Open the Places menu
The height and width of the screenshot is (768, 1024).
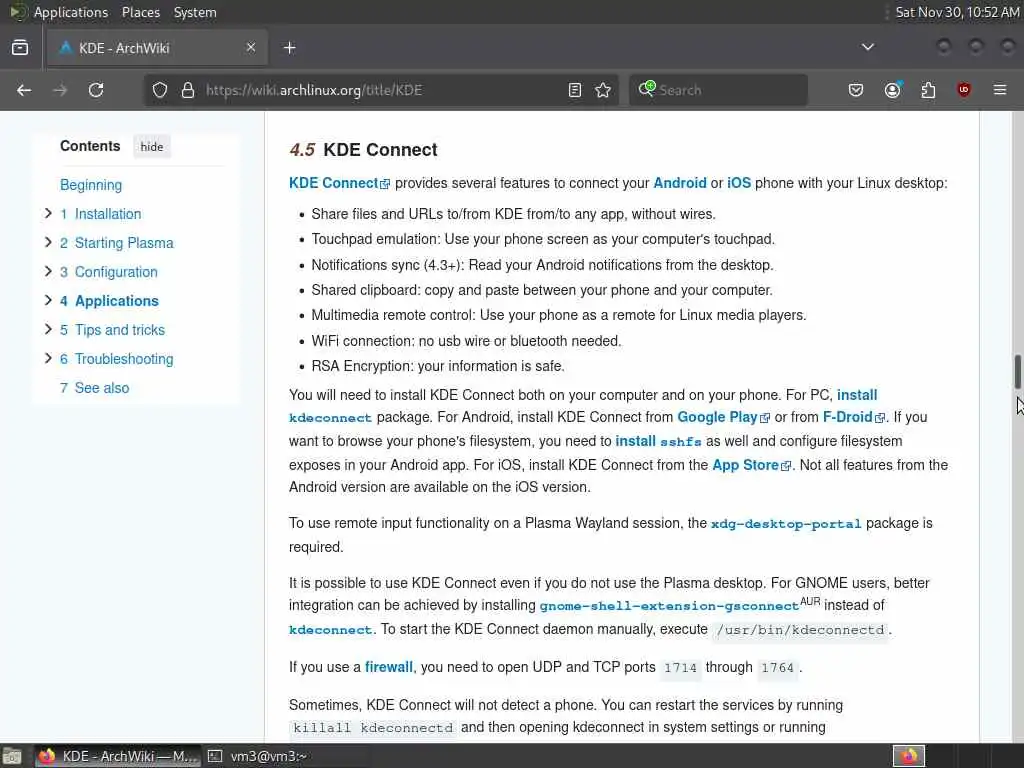(140, 12)
